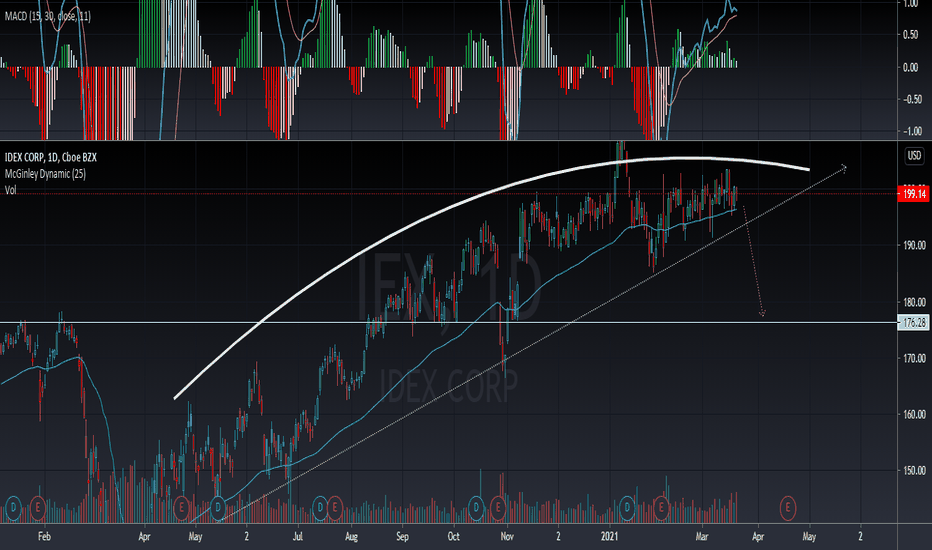The width and height of the screenshot is (932, 550).
Task: Click the earnings marker just before Feb
Action: 38,508
